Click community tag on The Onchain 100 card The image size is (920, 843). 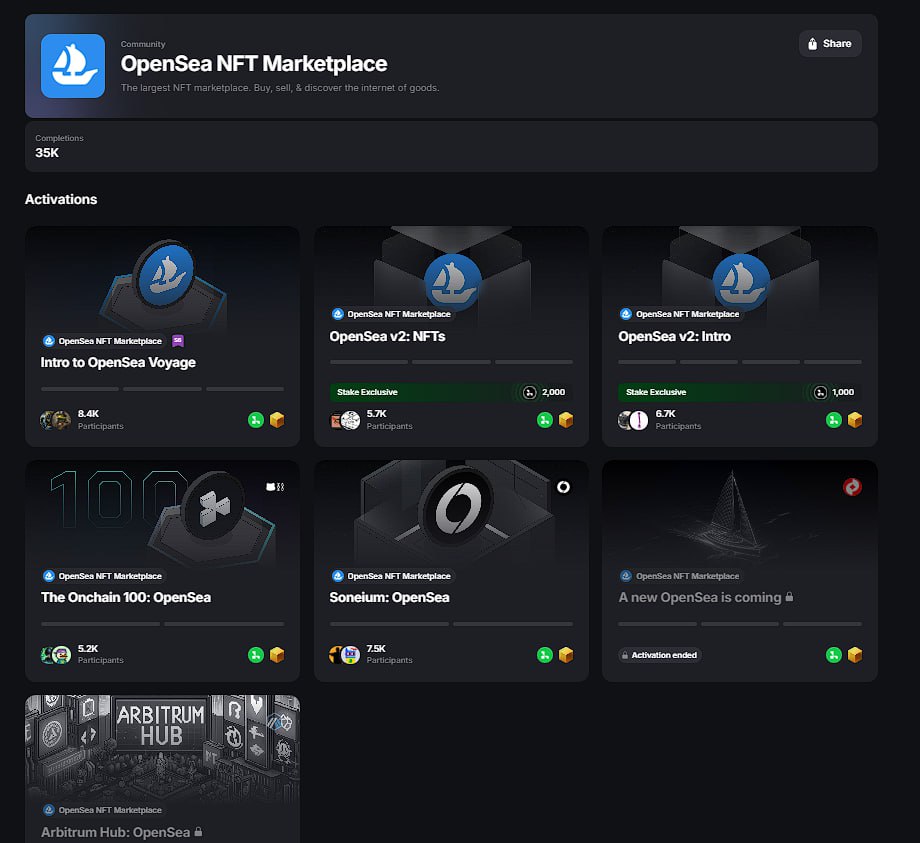tap(103, 576)
